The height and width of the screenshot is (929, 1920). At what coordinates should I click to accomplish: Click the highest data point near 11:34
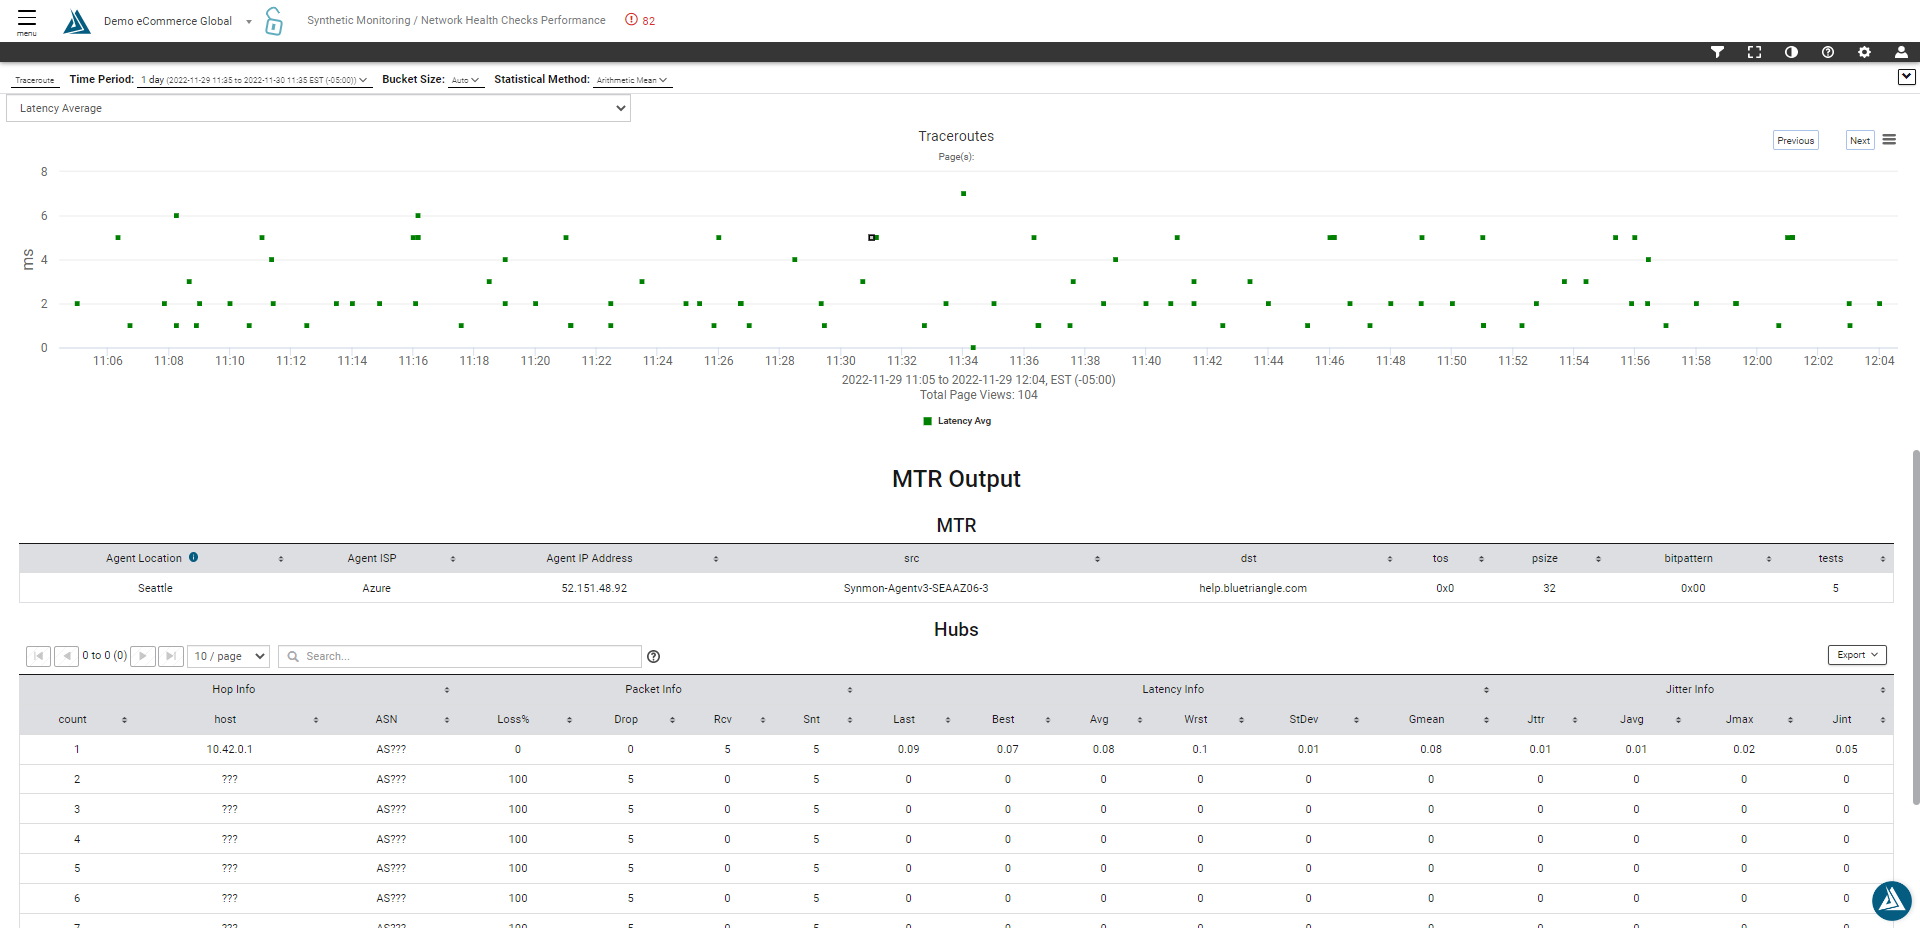click(x=963, y=193)
